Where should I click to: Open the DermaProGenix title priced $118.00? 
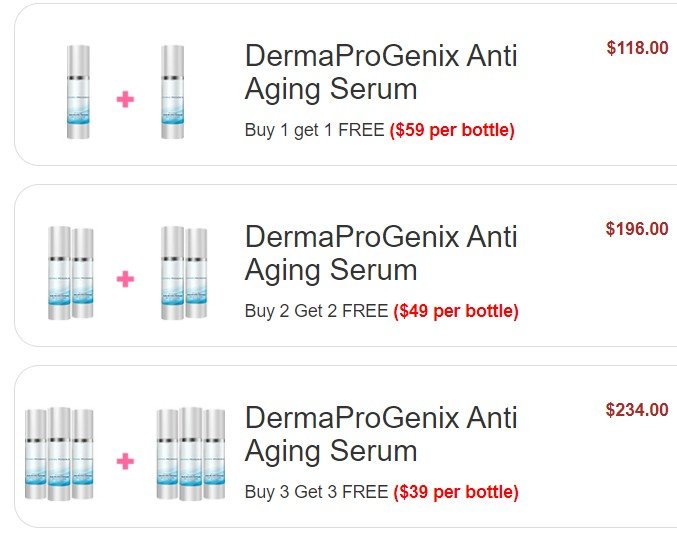(x=381, y=72)
